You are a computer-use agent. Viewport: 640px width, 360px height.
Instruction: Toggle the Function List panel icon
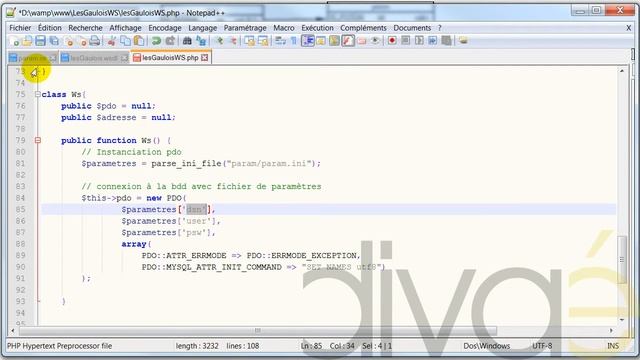click(348, 41)
